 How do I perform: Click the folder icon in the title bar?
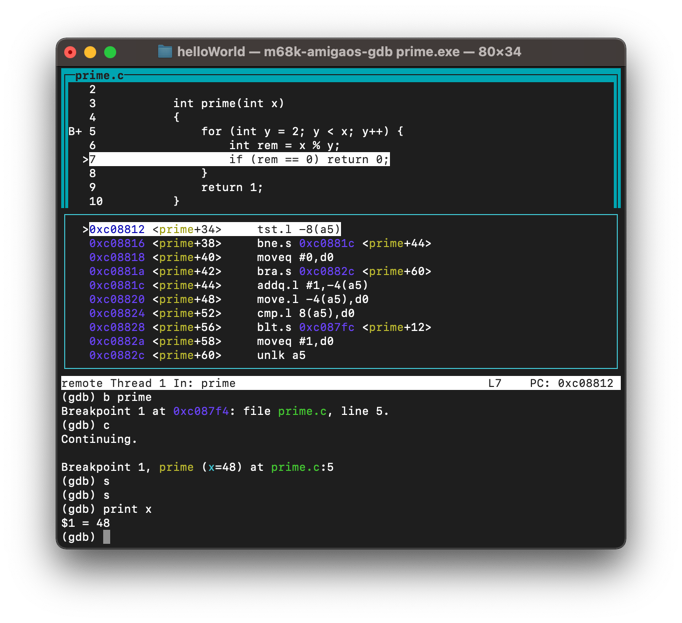click(x=165, y=52)
